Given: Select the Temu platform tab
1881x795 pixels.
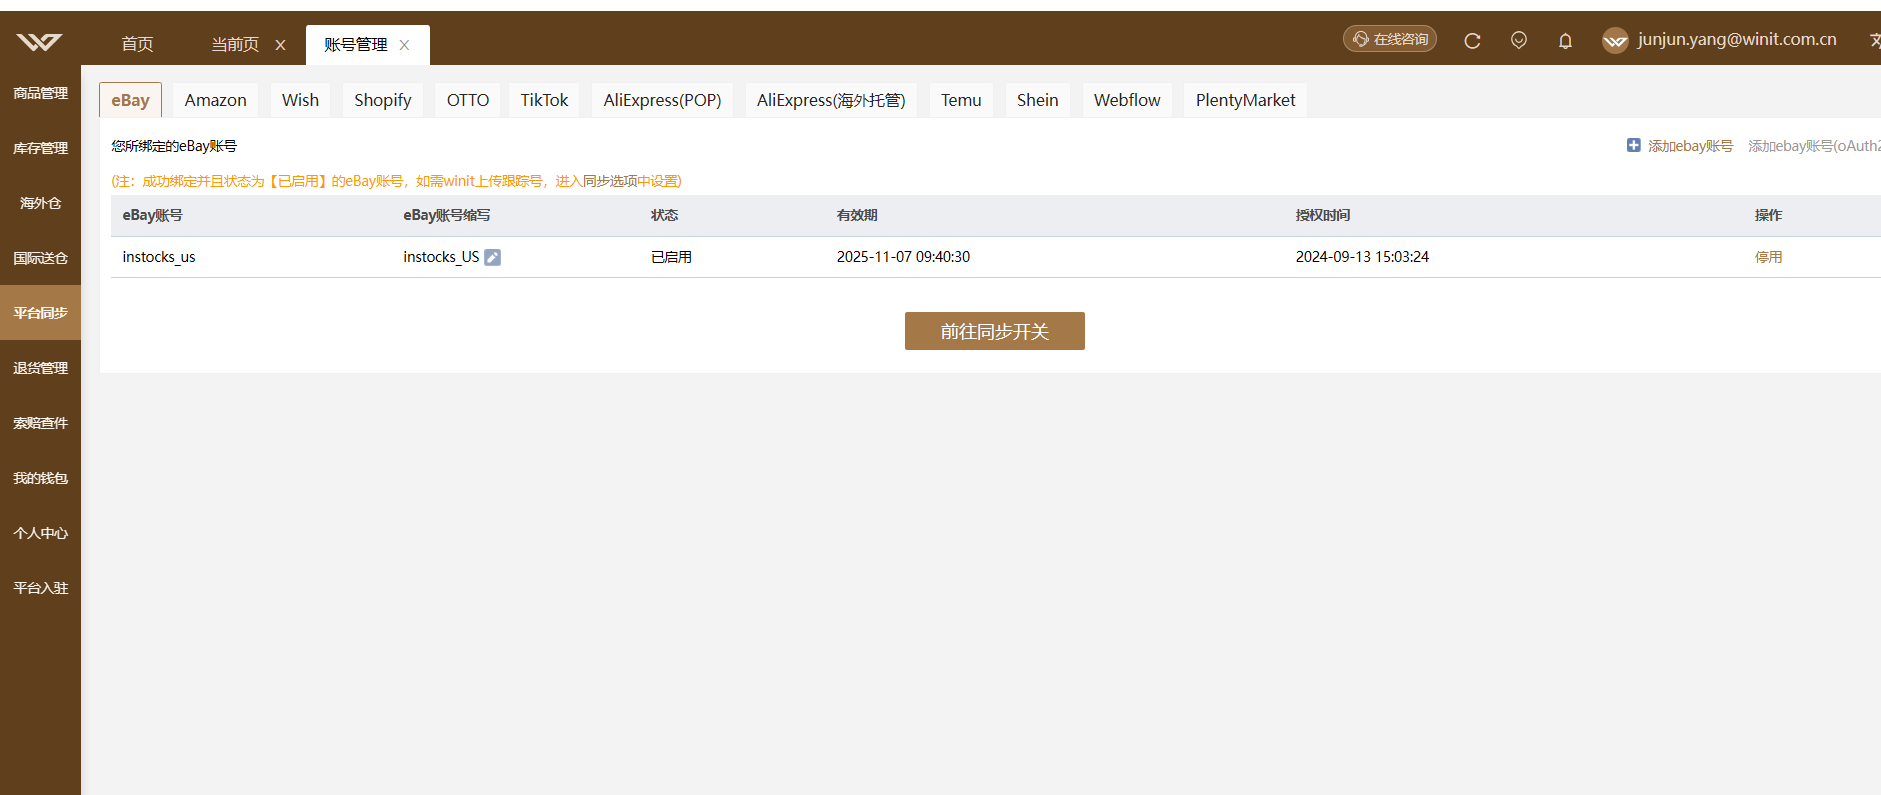Looking at the screenshot, I should (961, 100).
